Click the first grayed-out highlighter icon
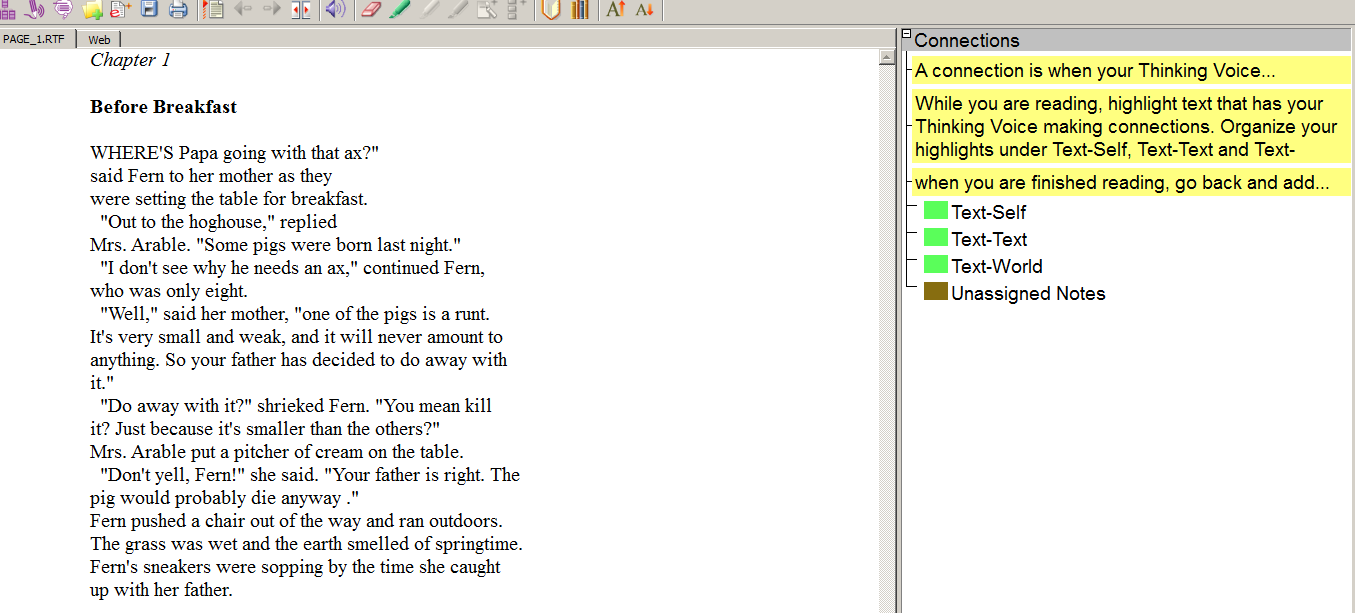Viewport: 1355px width, 613px height. tap(429, 10)
